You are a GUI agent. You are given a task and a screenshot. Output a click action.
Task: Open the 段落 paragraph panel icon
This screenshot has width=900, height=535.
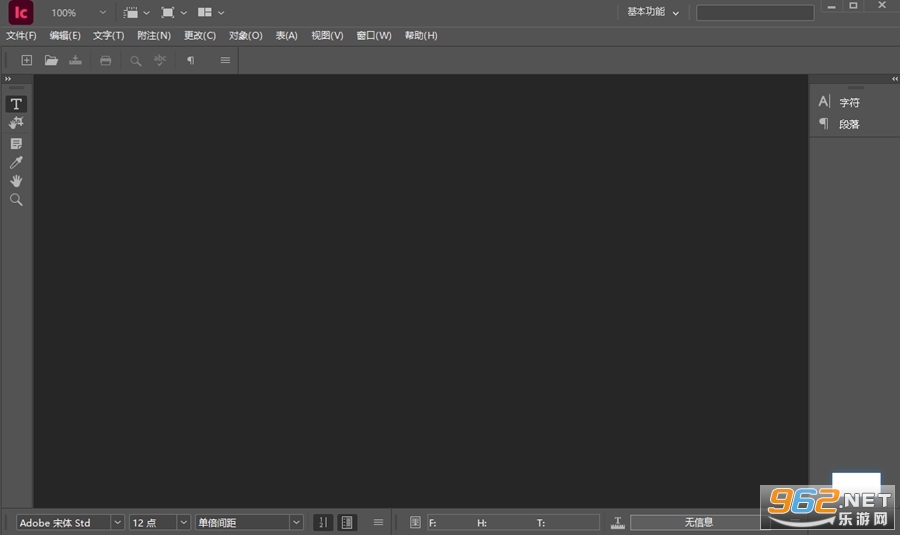(824, 123)
